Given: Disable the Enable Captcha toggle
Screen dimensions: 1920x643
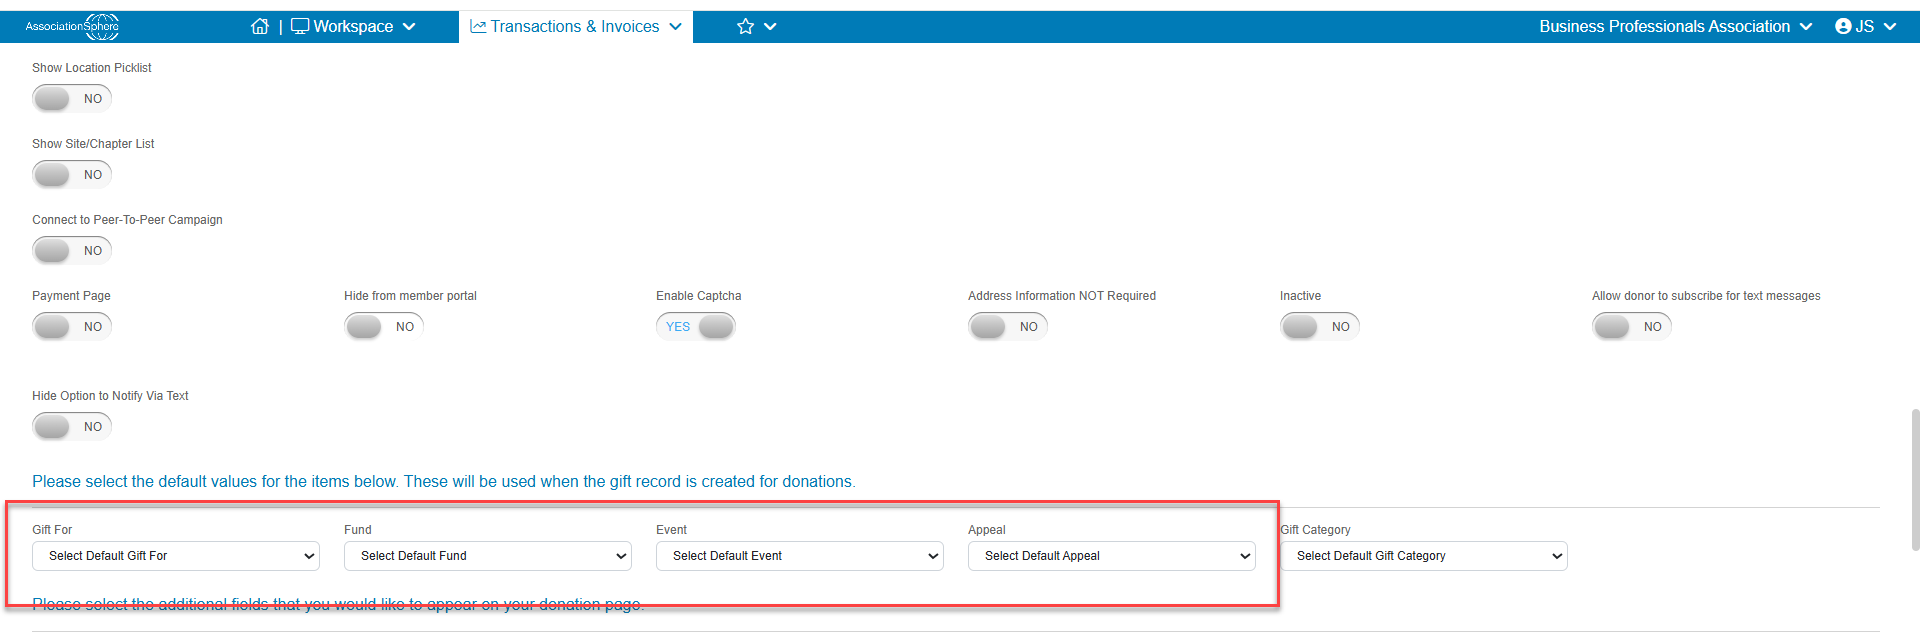Looking at the screenshot, I should pos(696,327).
